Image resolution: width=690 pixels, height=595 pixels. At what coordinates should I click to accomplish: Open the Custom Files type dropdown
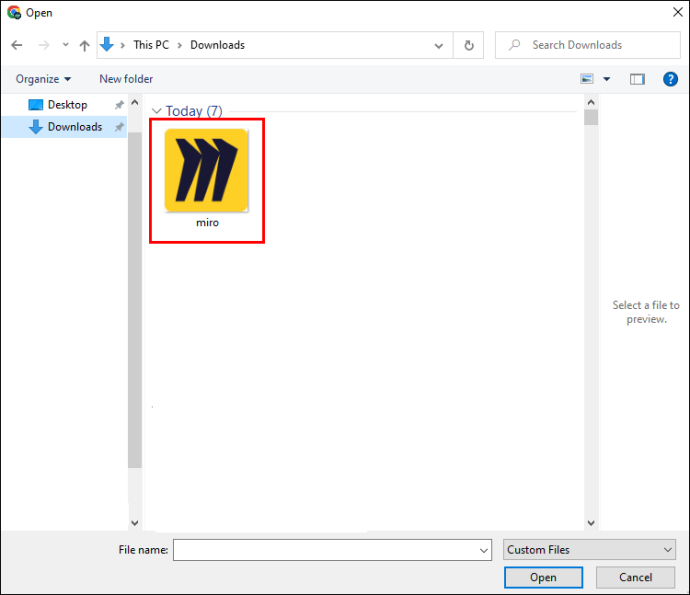click(x=589, y=550)
